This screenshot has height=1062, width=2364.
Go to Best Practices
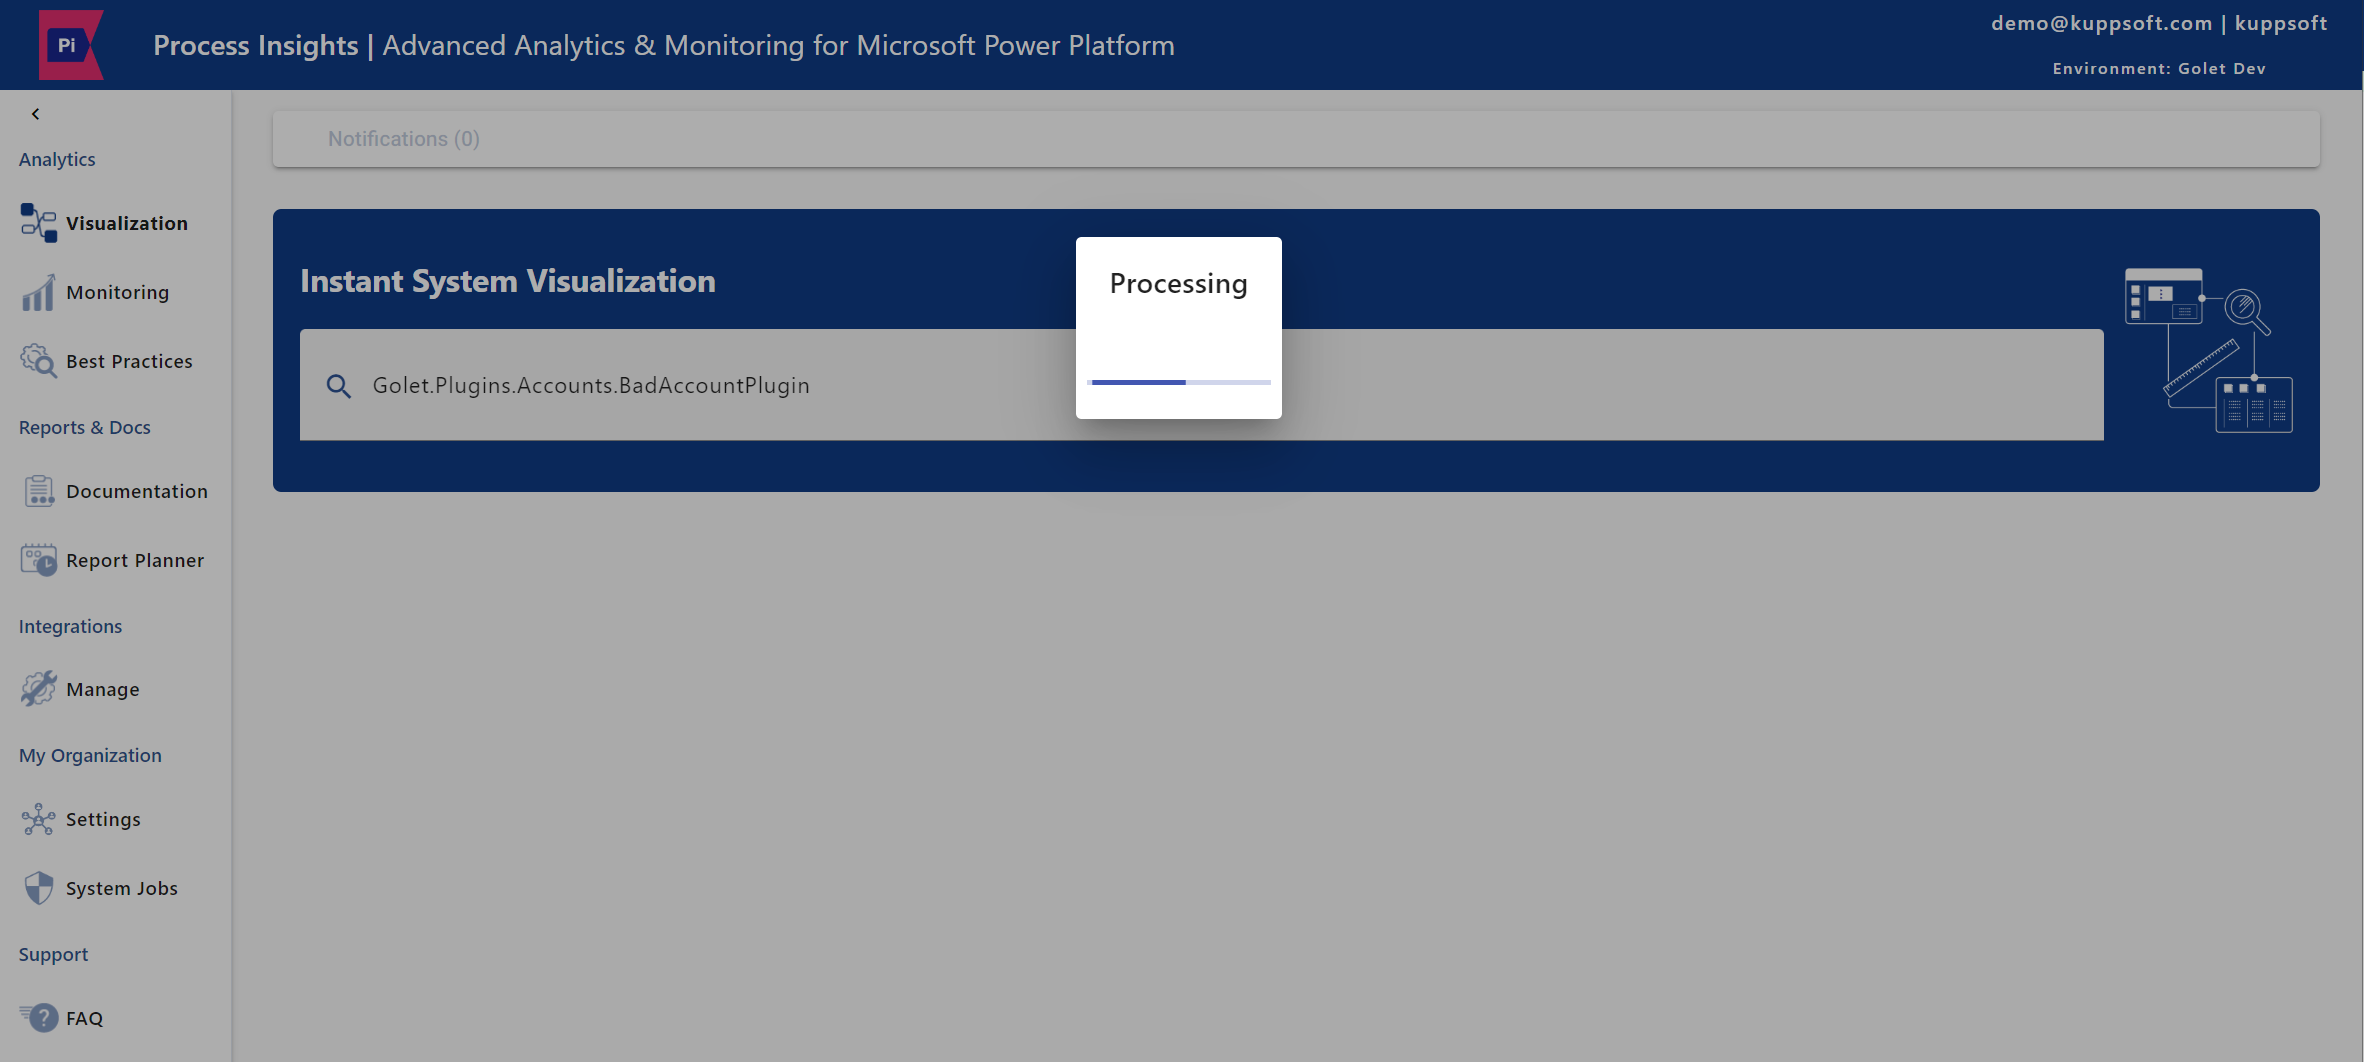[x=129, y=361]
